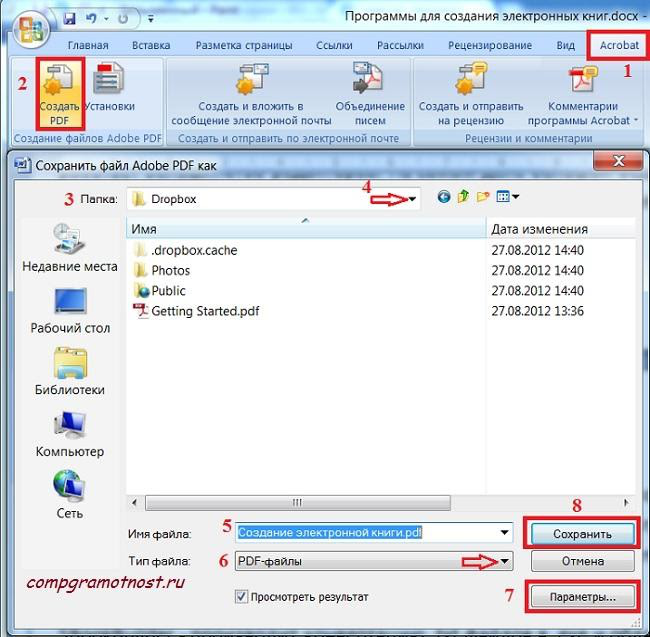Toggle the Просмотреть результат checkbox
This screenshot has width=650, height=637.
[241, 597]
